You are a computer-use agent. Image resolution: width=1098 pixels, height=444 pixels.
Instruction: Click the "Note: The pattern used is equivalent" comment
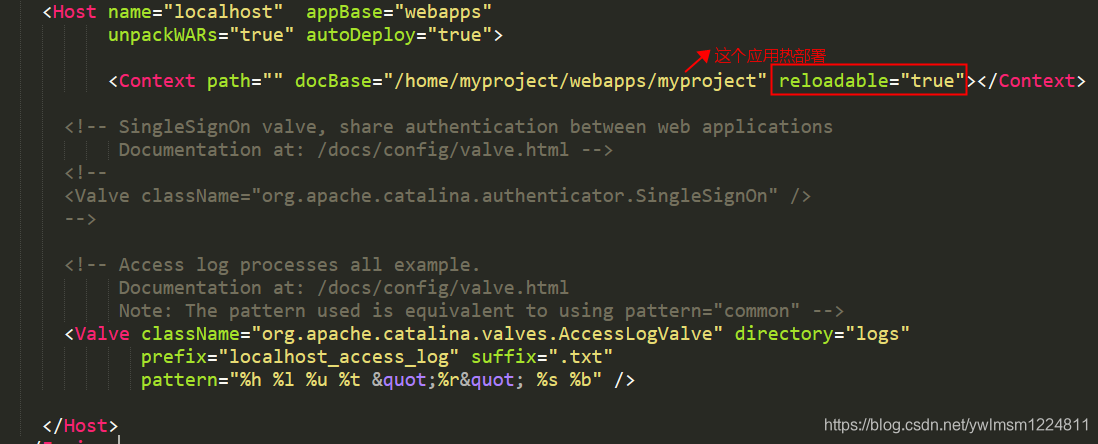pos(481,310)
